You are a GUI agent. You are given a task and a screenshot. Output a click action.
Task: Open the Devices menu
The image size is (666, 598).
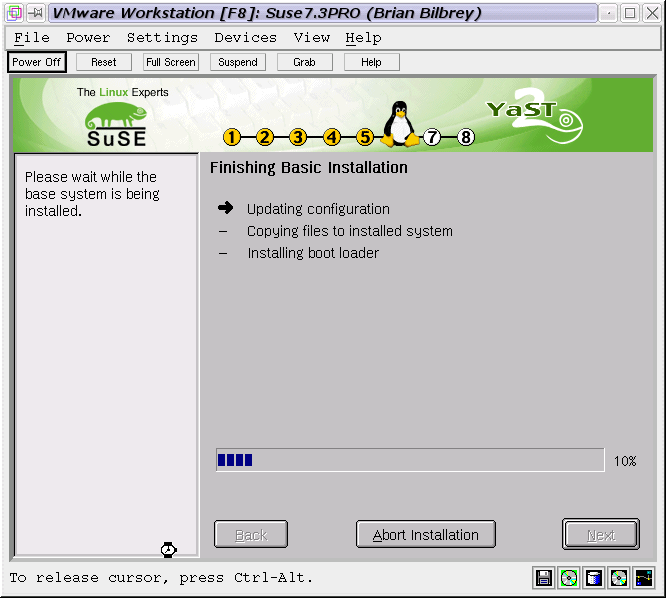(245, 37)
